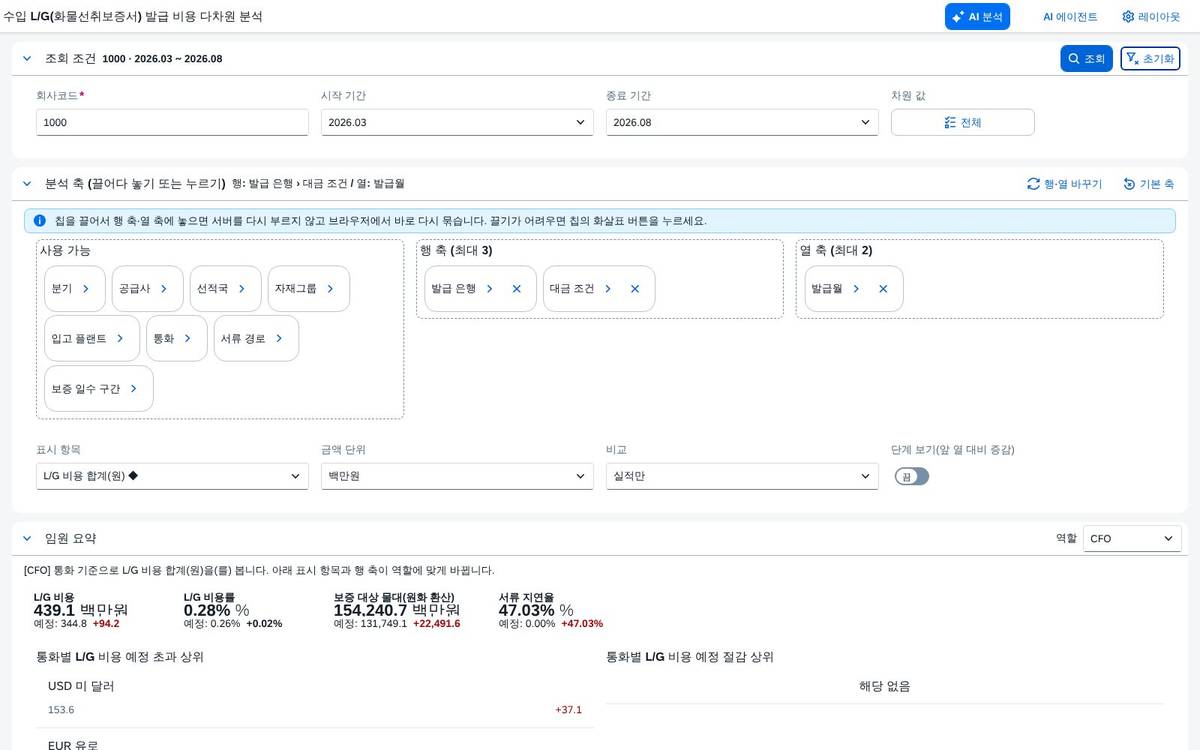Image resolution: width=1200 pixels, height=750 pixels.
Task: Click the arrow on the 선적국 chip
Action: (x=242, y=288)
